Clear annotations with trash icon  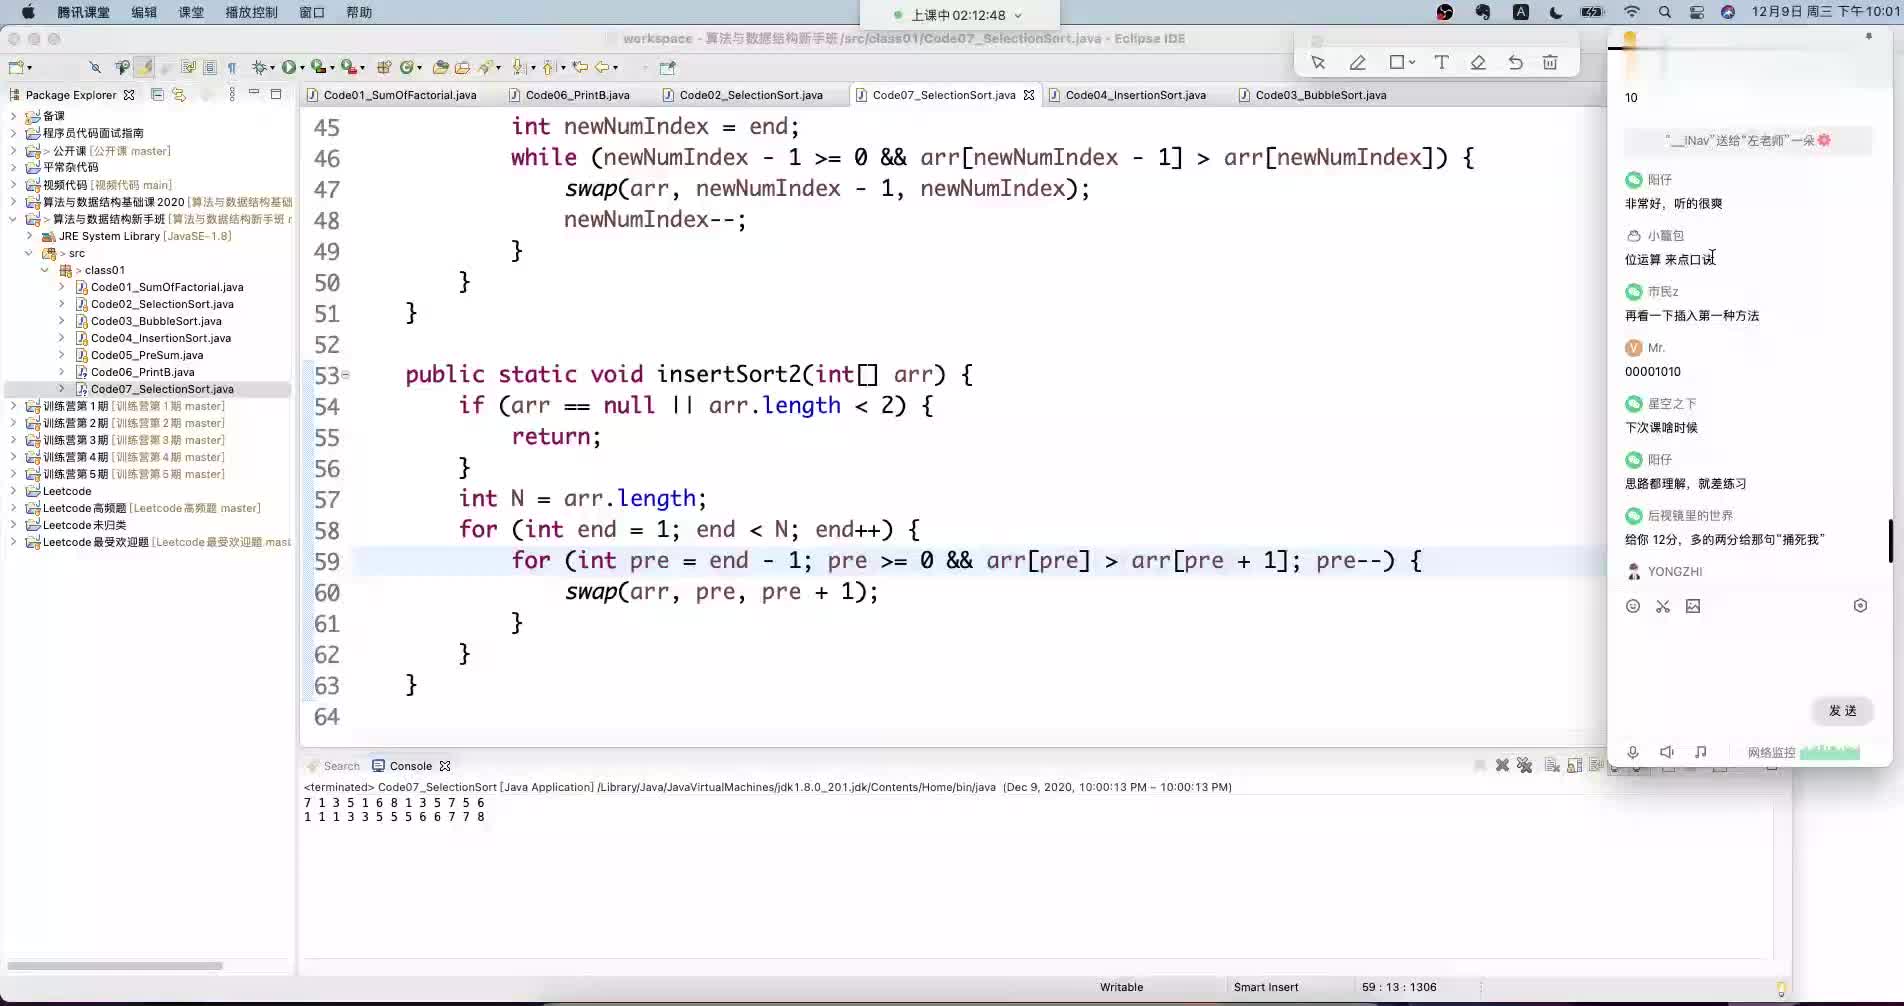(1550, 62)
